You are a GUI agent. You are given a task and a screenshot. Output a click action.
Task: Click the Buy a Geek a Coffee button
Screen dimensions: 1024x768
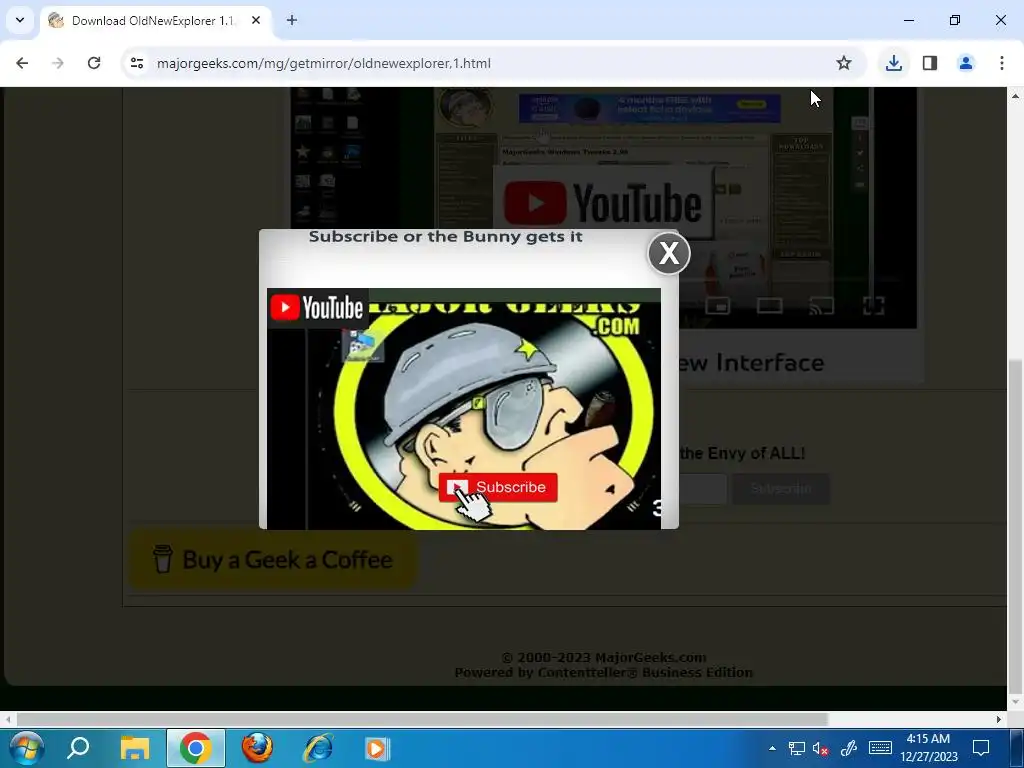(x=274, y=560)
